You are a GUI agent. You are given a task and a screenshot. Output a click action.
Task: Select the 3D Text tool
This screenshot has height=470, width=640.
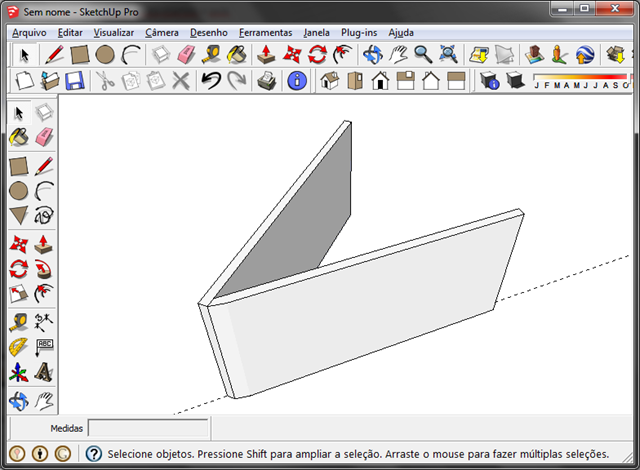click(x=44, y=372)
